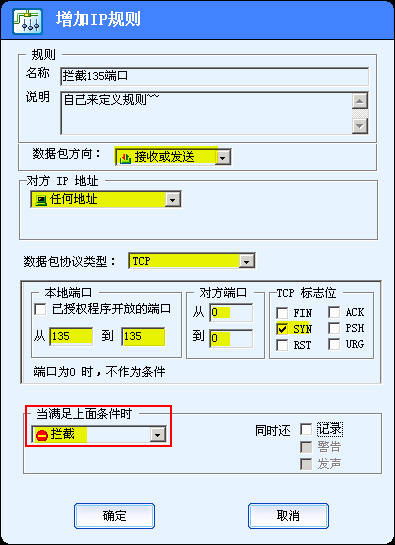Open the 数据包协议类型 TCP dropdown
This screenshot has height=545, width=395.
246,261
